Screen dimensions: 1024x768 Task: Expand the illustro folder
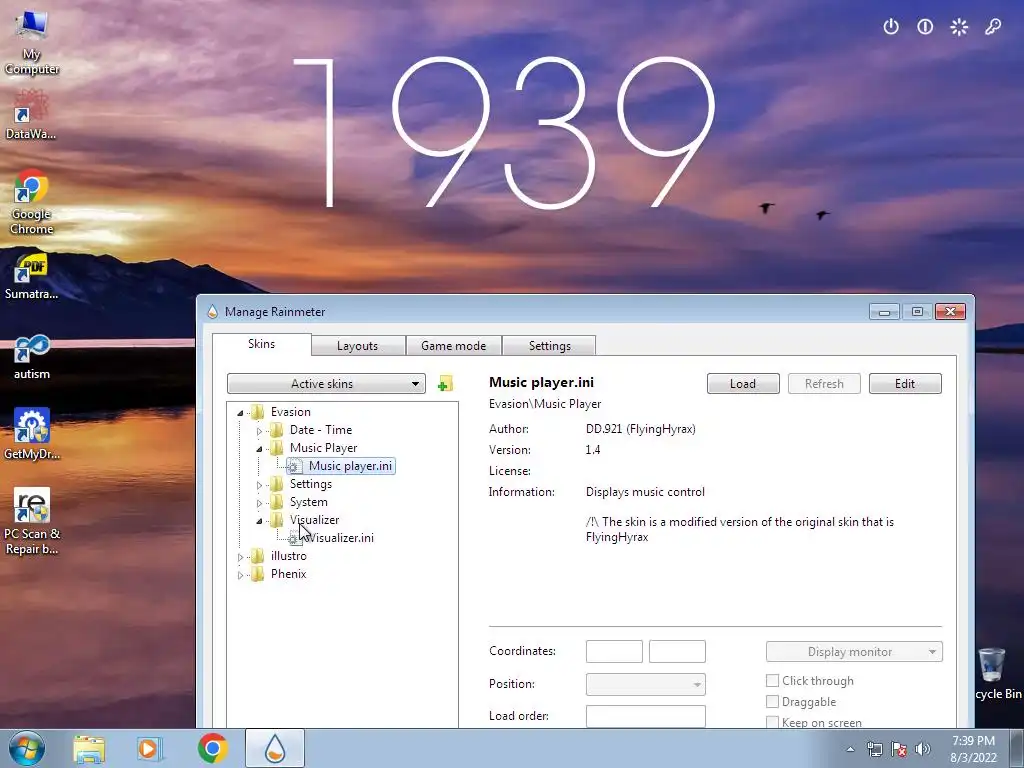point(240,557)
